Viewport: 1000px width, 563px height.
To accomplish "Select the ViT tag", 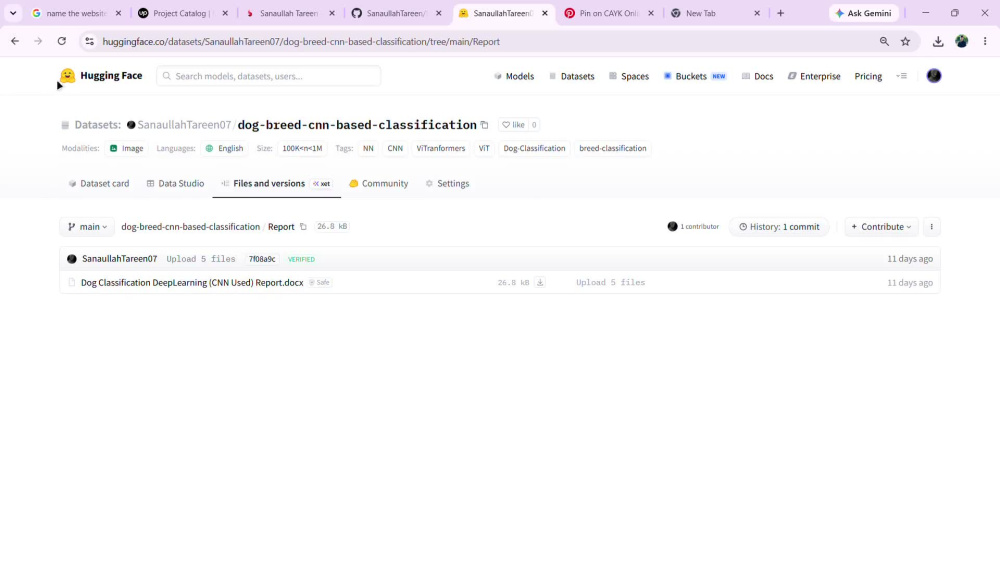I will 484,148.
